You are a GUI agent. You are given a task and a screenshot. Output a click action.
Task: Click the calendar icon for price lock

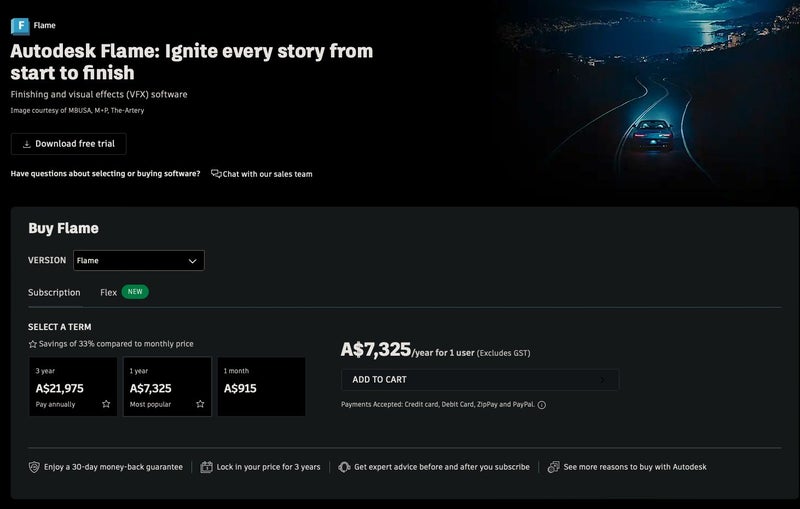(207, 467)
